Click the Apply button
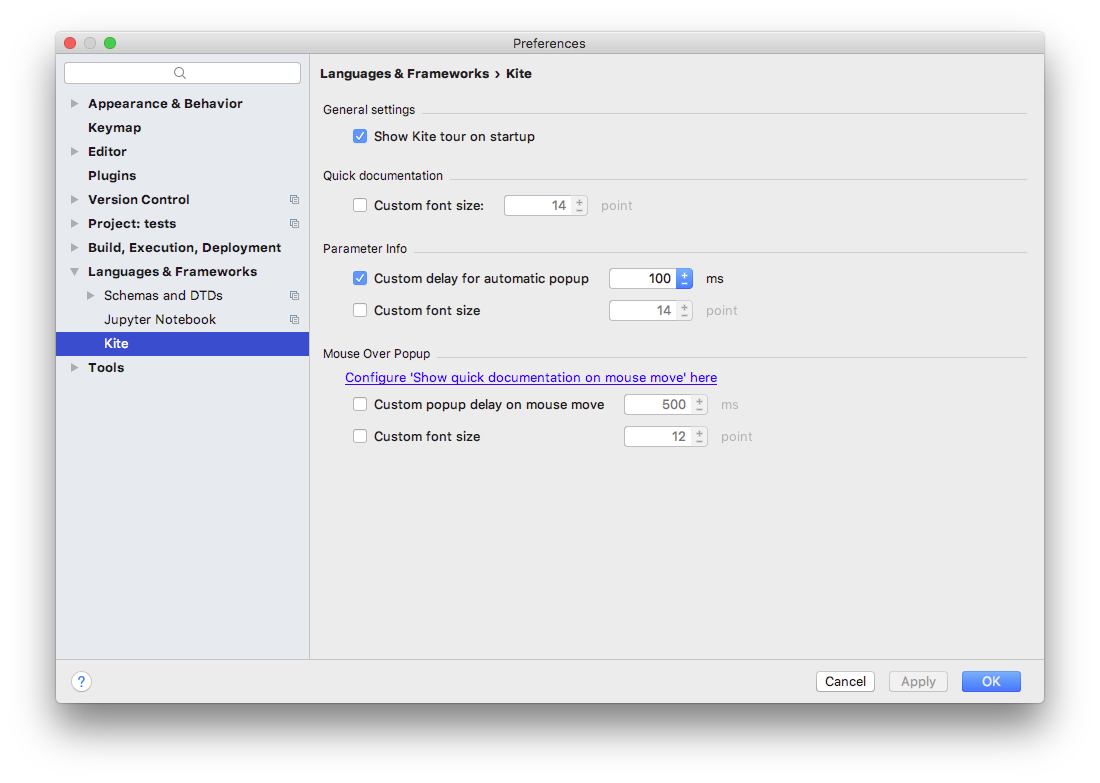 [x=918, y=681]
